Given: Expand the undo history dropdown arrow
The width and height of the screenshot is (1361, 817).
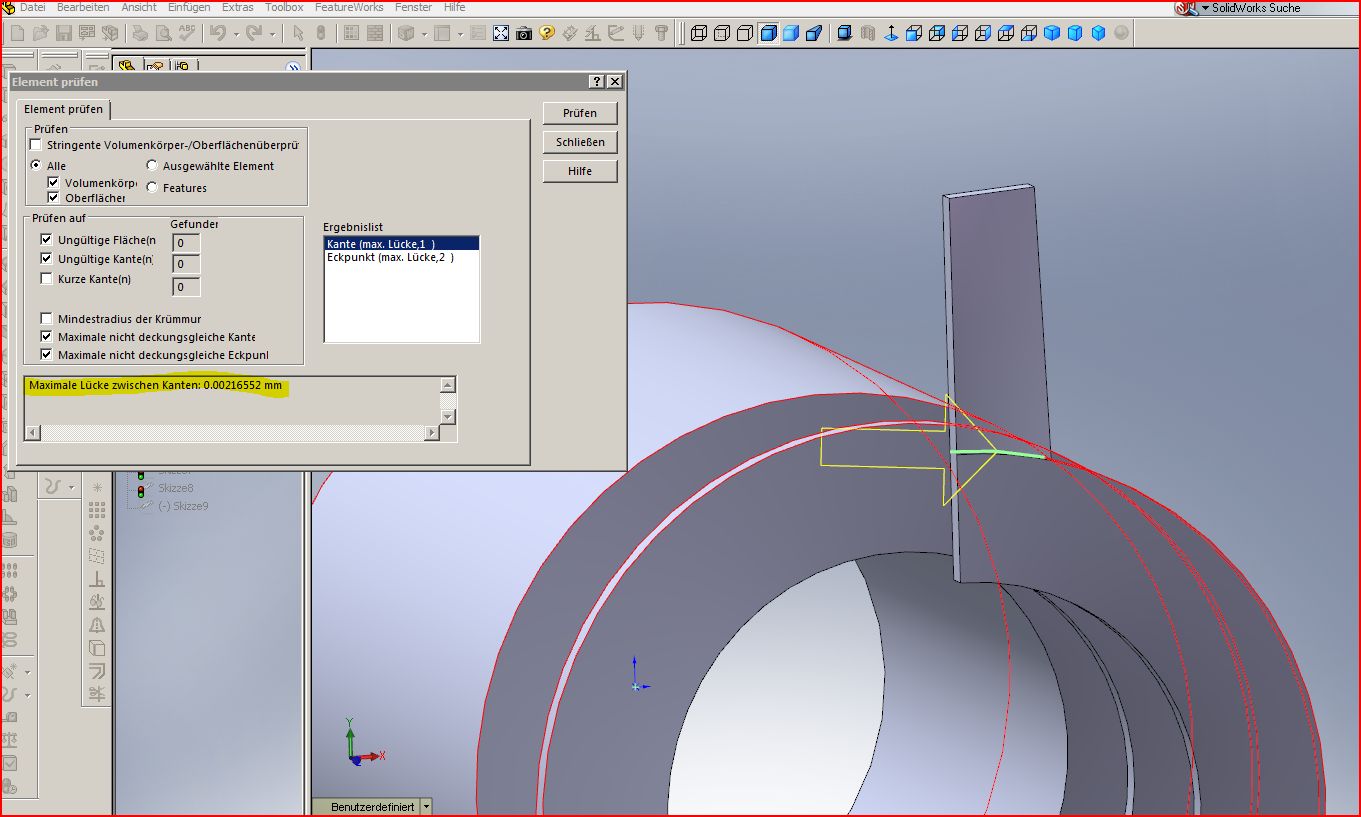Looking at the screenshot, I should tap(236, 33).
